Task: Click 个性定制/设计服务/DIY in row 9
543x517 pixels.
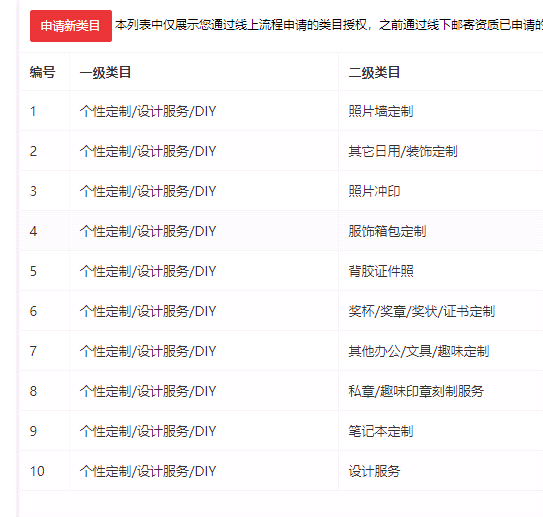Action: point(148,431)
